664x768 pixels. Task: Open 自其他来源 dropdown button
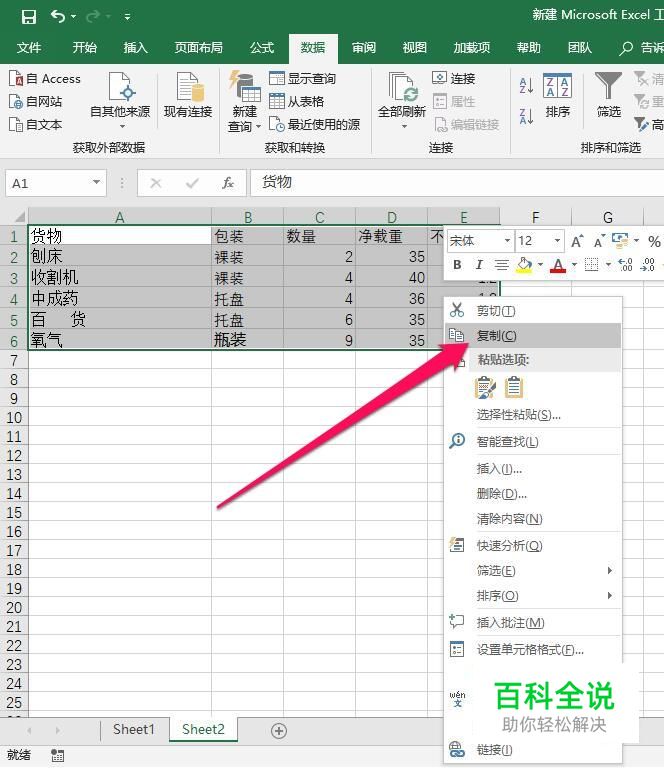tap(120, 100)
